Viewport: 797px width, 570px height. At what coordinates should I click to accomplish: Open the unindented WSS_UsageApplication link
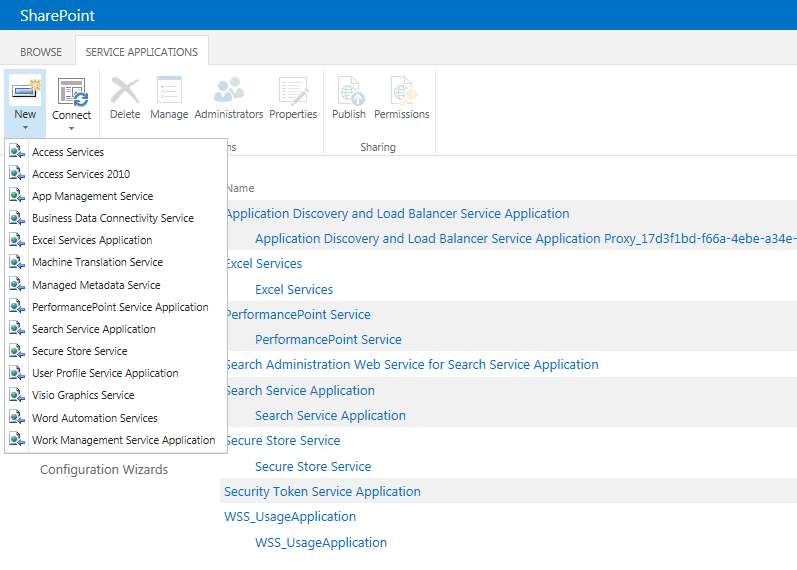coord(290,517)
